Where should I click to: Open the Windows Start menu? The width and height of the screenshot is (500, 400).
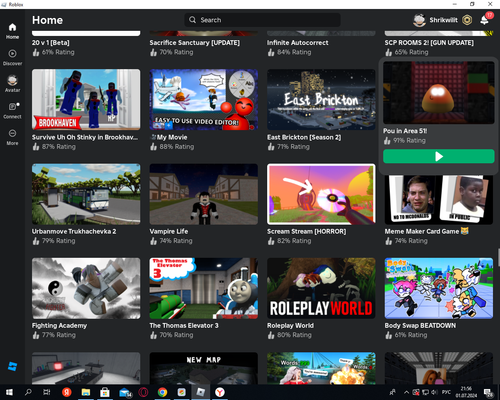point(9,392)
